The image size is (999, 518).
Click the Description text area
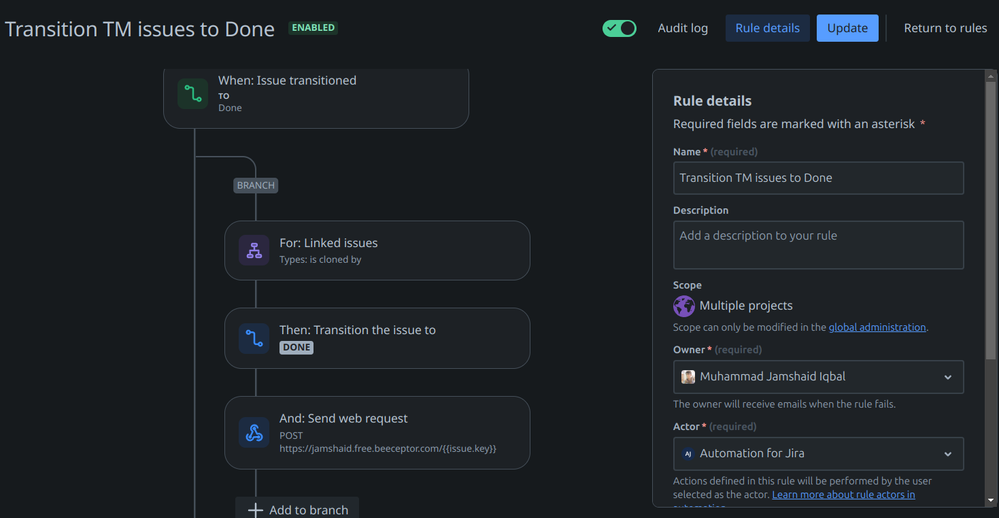click(818, 245)
